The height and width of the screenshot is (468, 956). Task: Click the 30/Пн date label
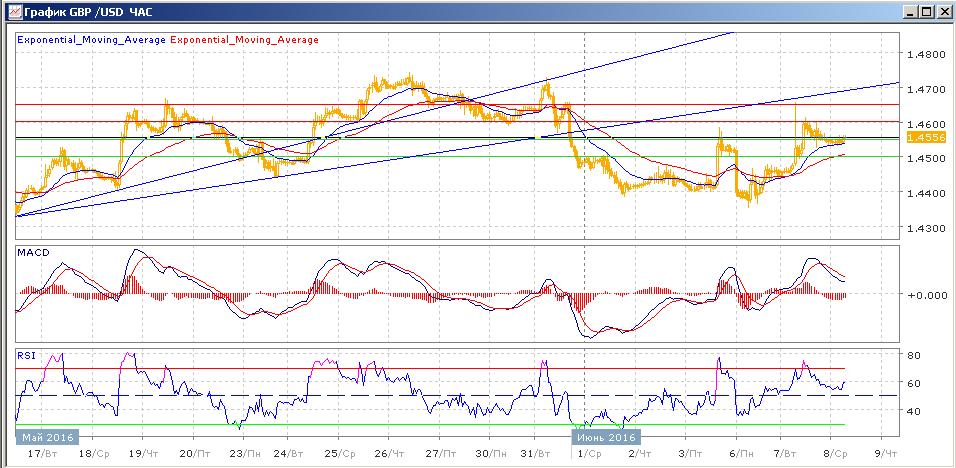point(491,454)
